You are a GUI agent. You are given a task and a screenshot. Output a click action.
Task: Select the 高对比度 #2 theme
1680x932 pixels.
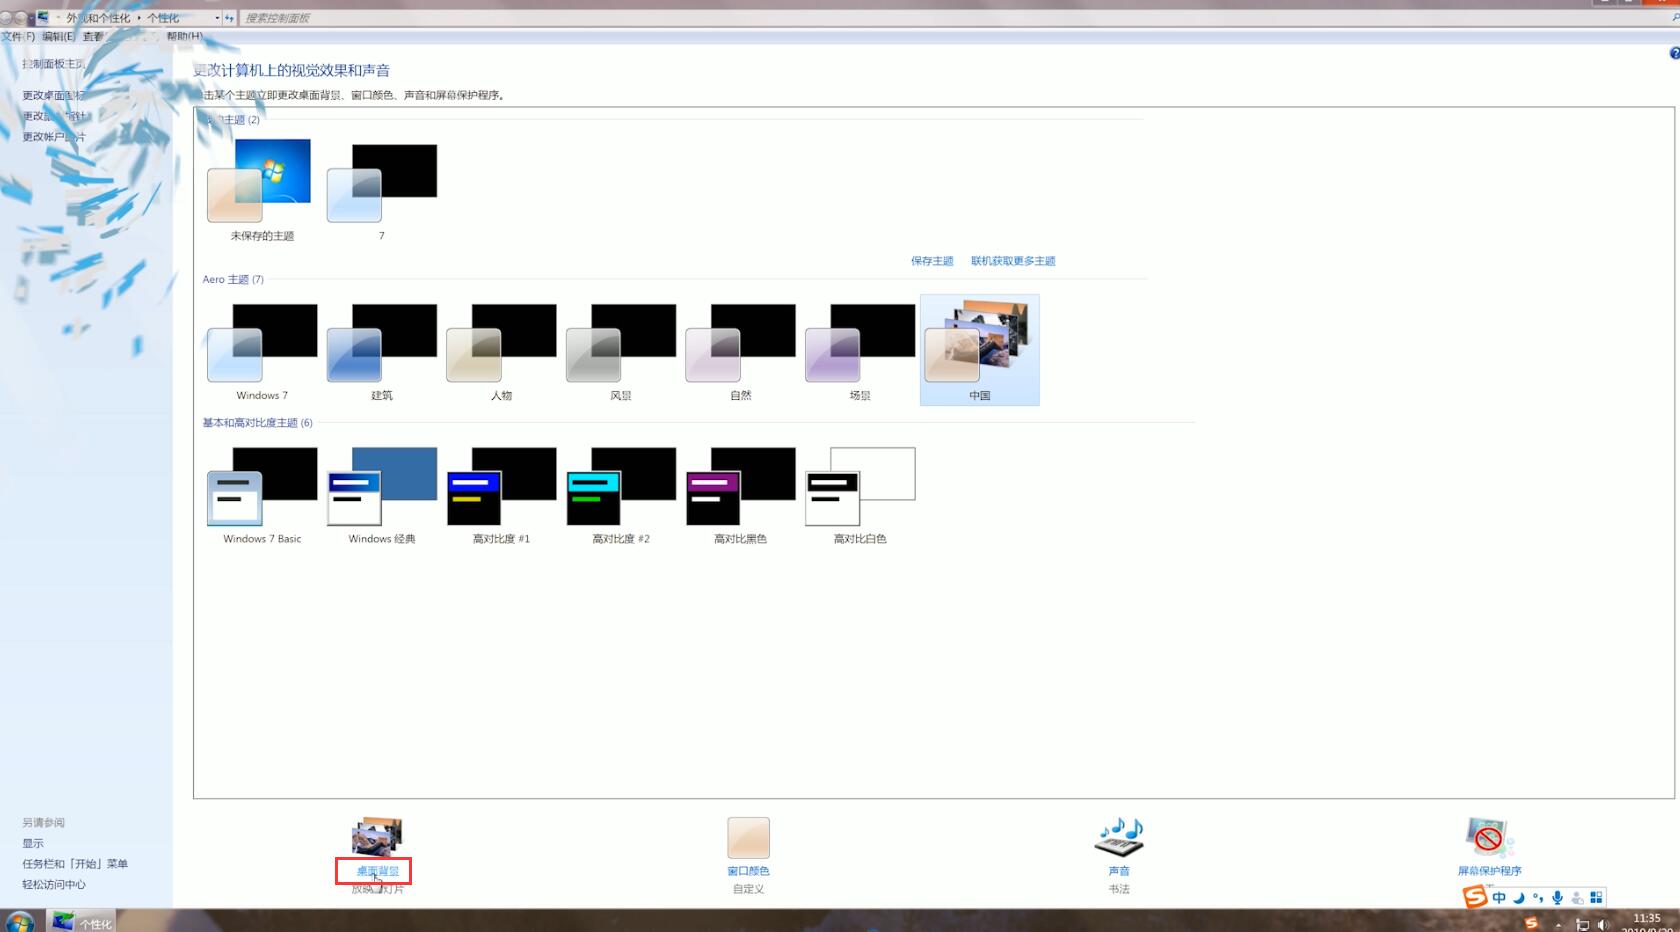click(x=621, y=494)
